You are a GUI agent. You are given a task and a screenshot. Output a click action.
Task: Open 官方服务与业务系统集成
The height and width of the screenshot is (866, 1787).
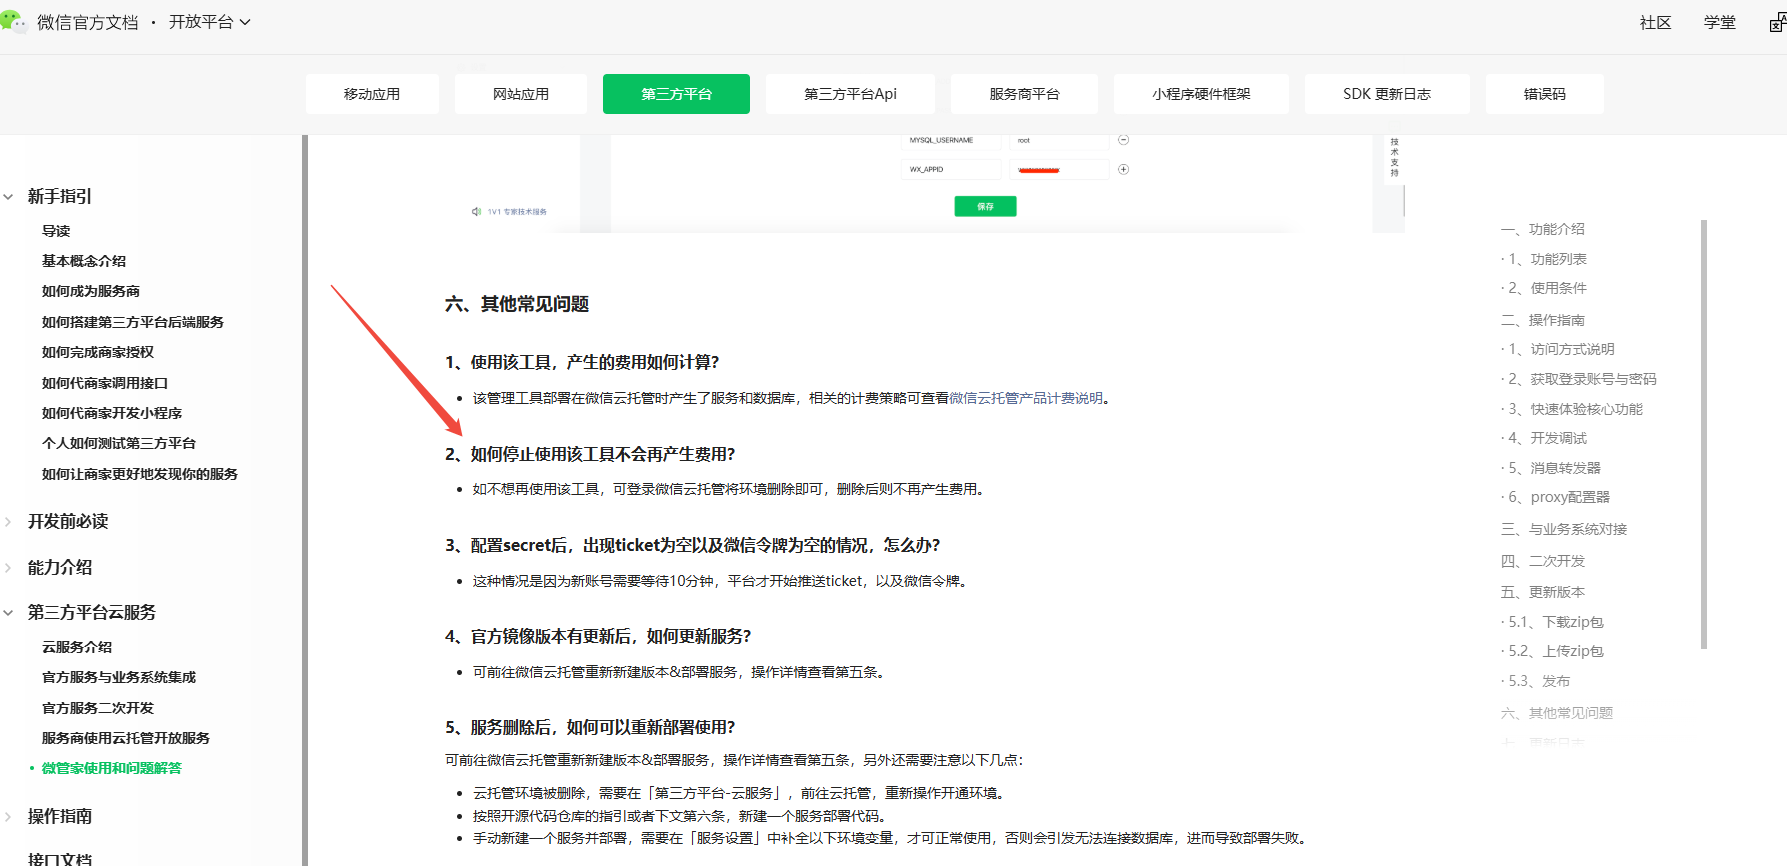pos(119,677)
